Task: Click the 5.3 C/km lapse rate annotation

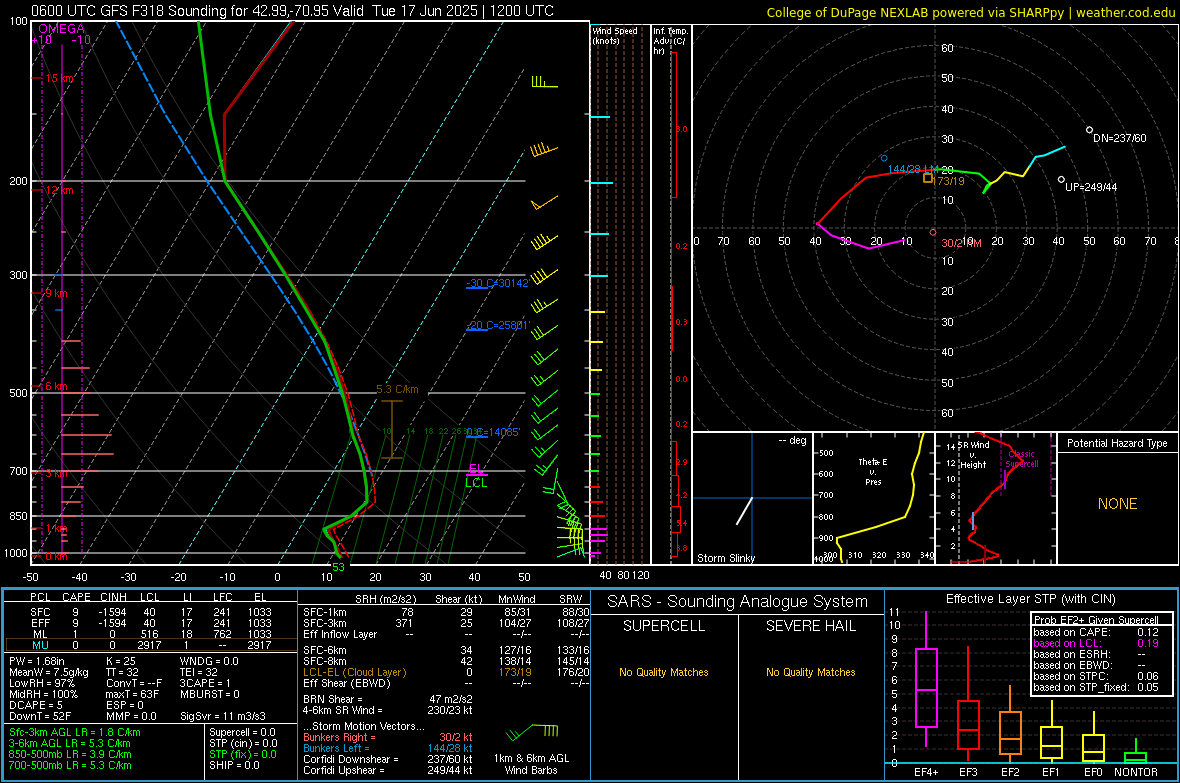Action: (x=397, y=389)
